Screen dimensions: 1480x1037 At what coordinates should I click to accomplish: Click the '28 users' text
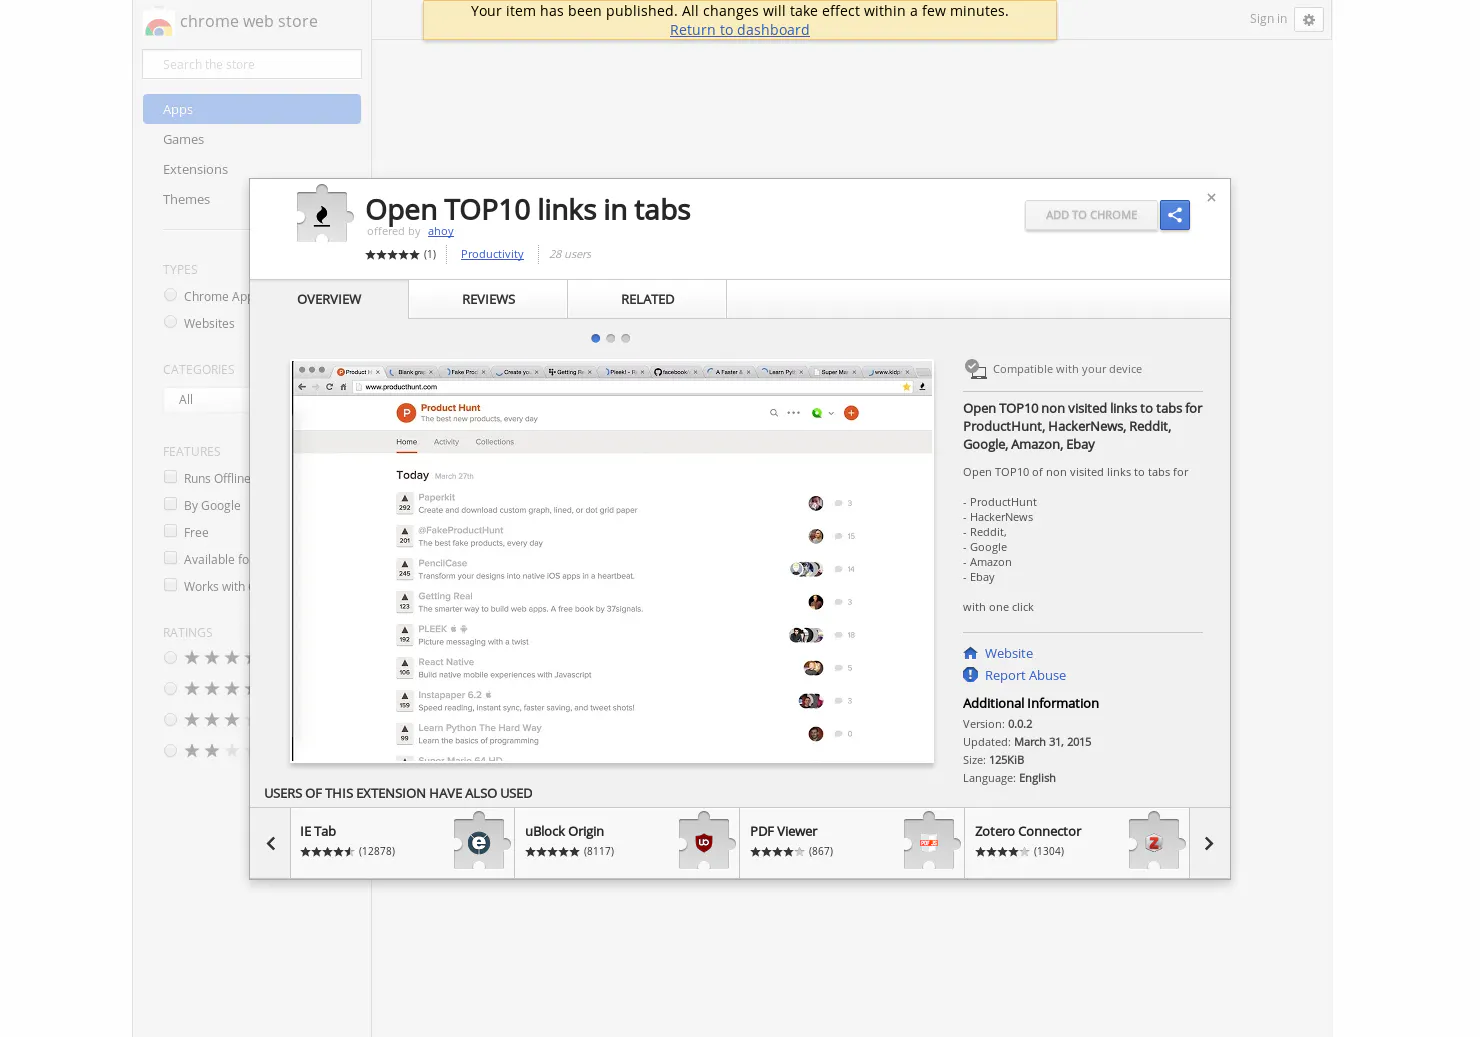[x=570, y=254]
